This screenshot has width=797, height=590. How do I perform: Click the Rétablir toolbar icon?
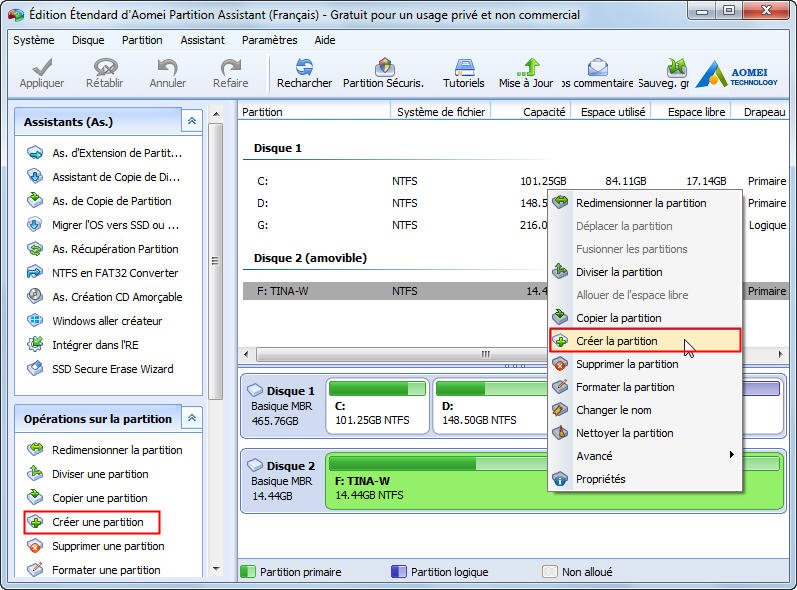105,67
